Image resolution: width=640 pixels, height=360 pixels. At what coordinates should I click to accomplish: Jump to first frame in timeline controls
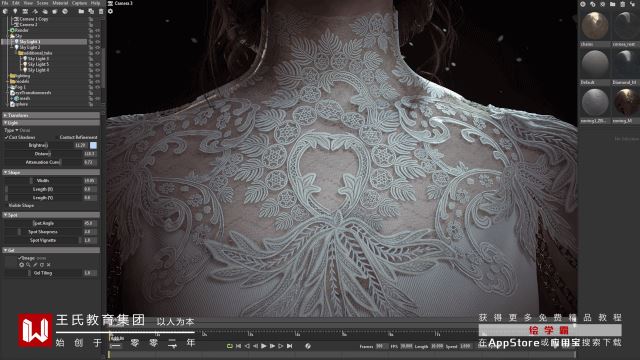pos(238,346)
